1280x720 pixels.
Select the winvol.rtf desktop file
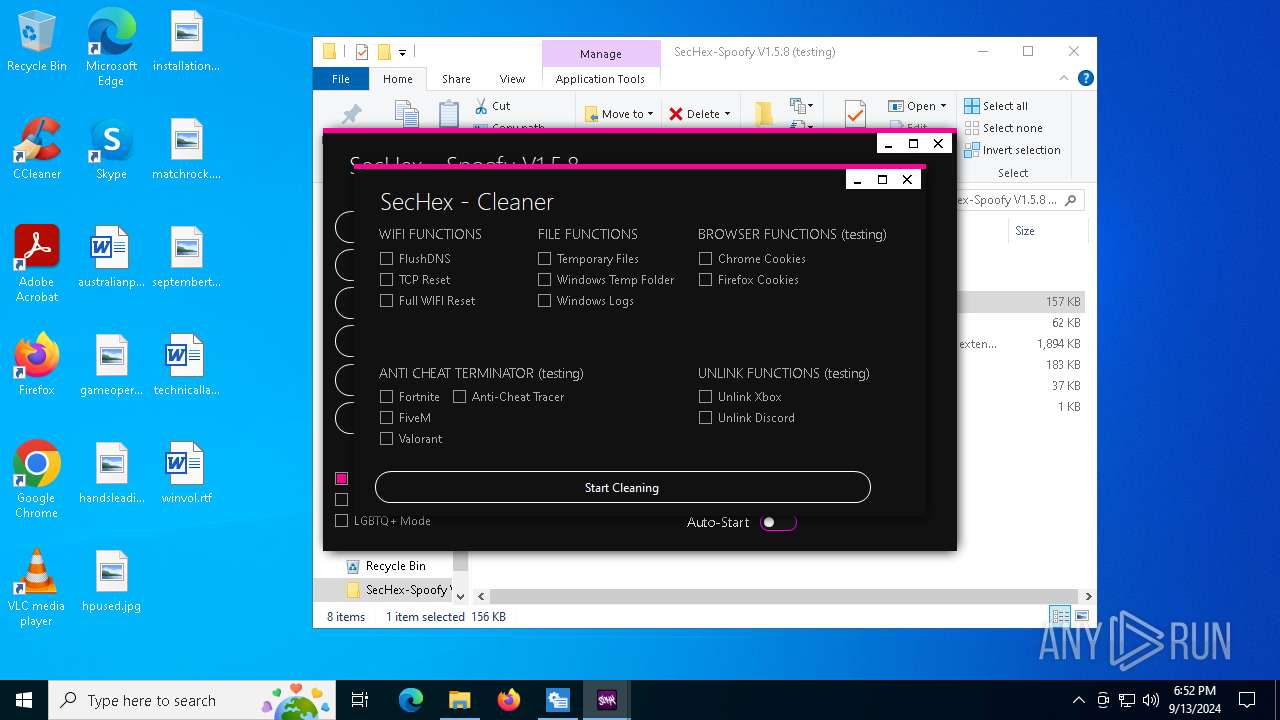(186, 474)
